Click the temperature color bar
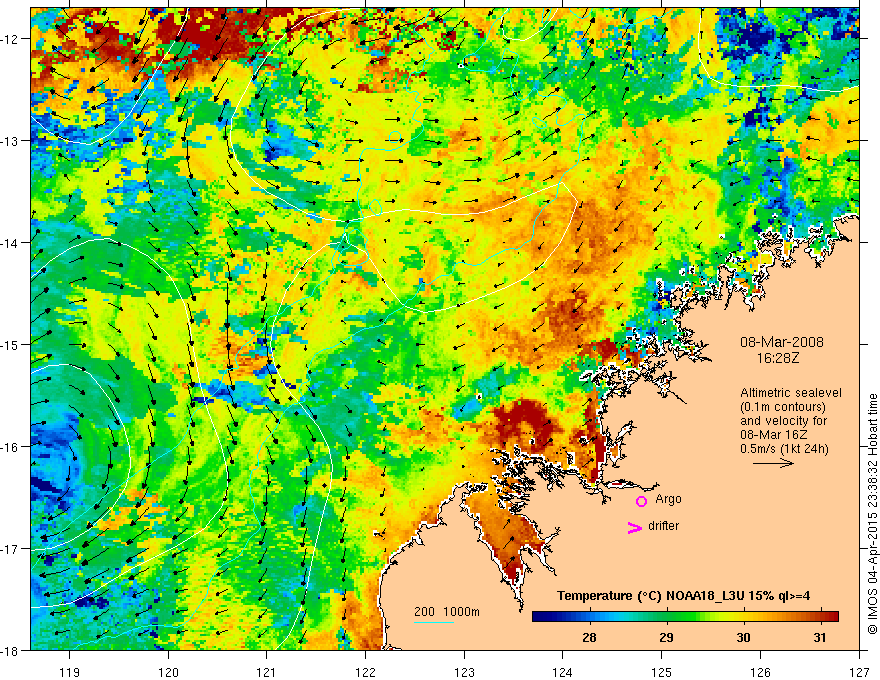Image resolution: width=880 pixels, height=680 pixels. click(x=685, y=616)
